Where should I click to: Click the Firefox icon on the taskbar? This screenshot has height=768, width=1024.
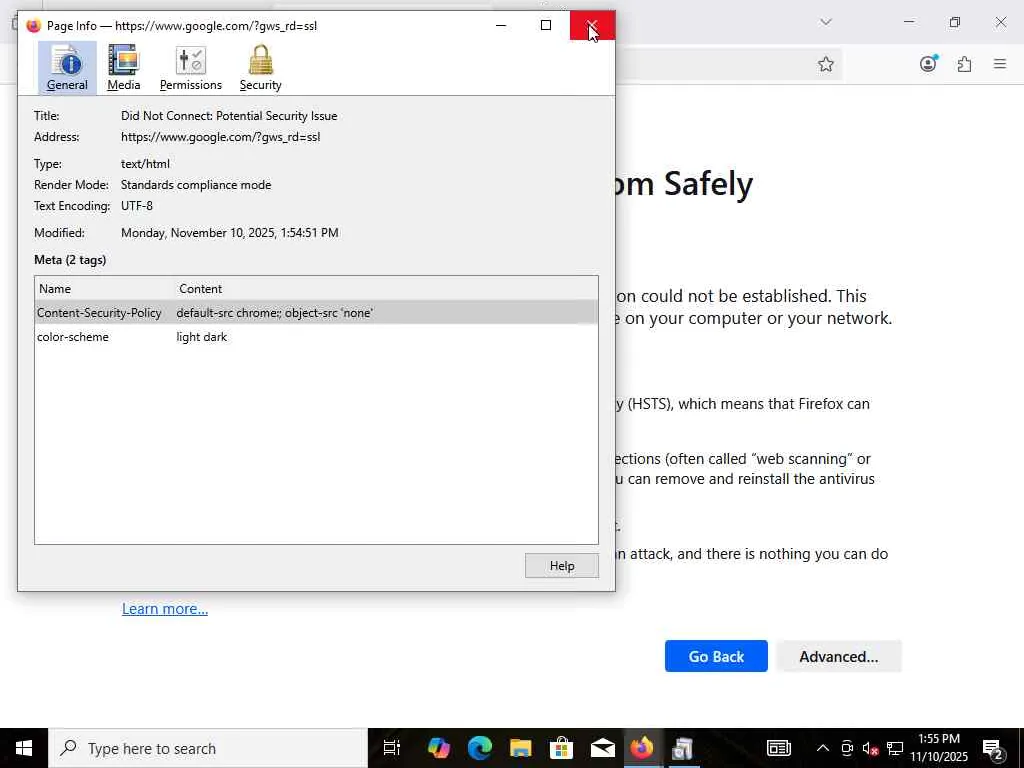coord(642,748)
